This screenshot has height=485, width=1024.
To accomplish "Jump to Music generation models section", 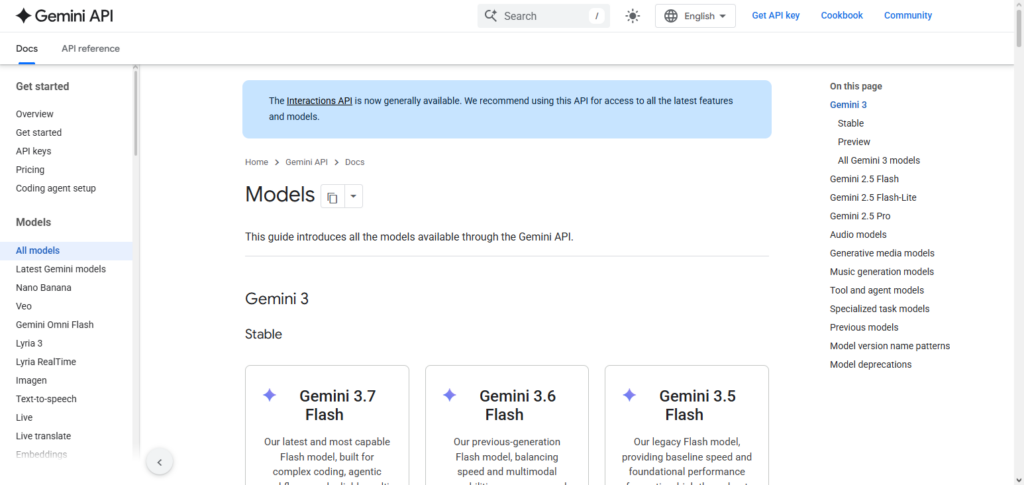I will click(x=882, y=272).
